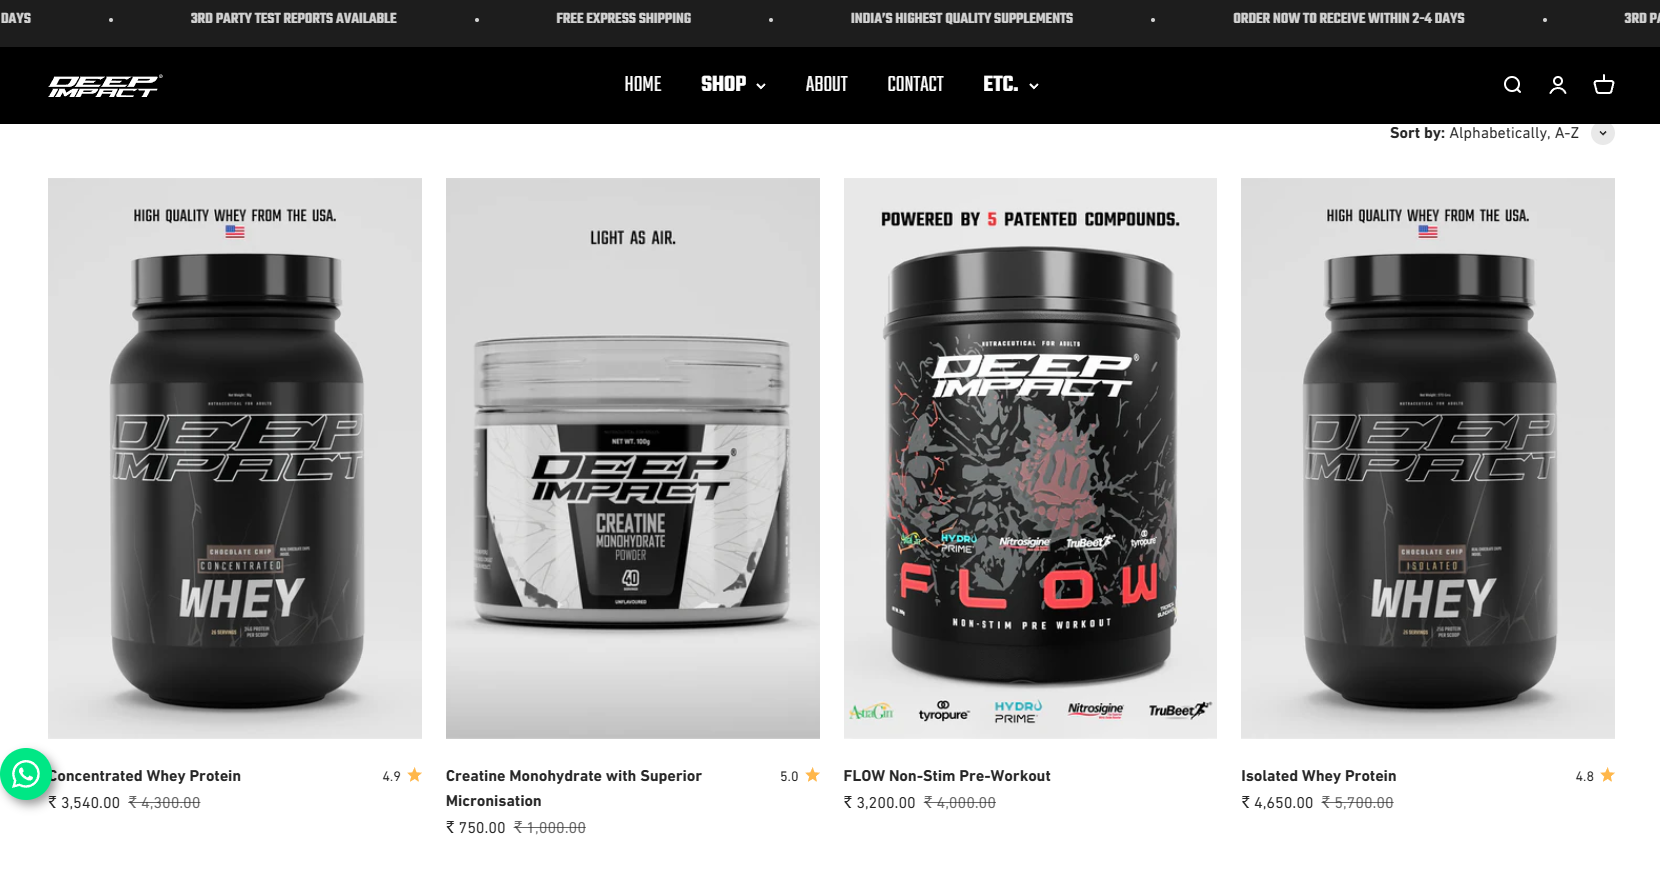This screenshot has height=878, width=1660.
Task: Open the shopping cart icon
Action: point(1604,85)
